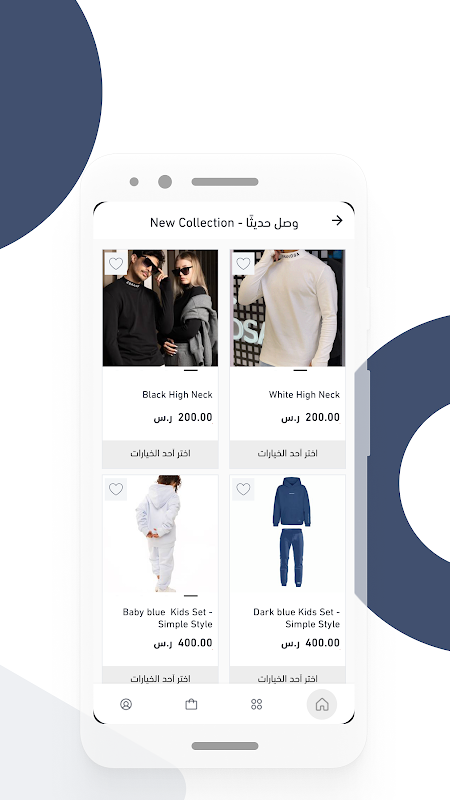View the Baby blue Kids Set image
The height and width of the screenshot is (800, 450).
click(x=160, y=534)
